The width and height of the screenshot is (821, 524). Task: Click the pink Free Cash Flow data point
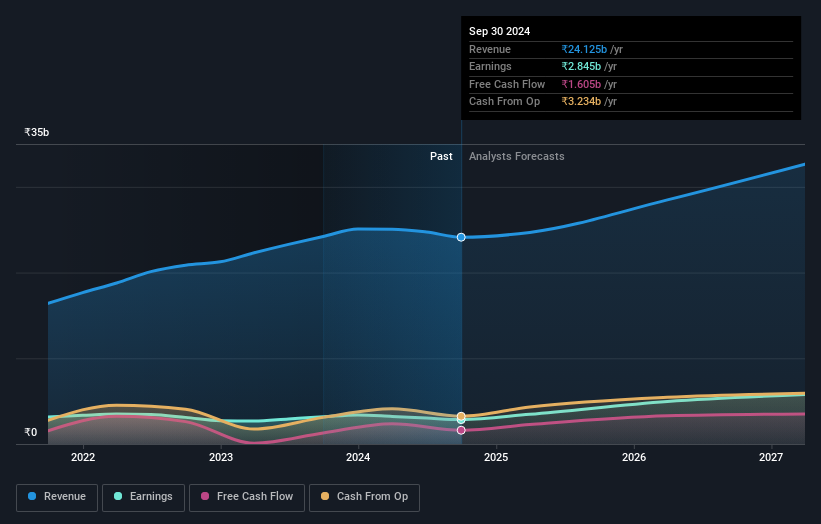coord(461,430)
